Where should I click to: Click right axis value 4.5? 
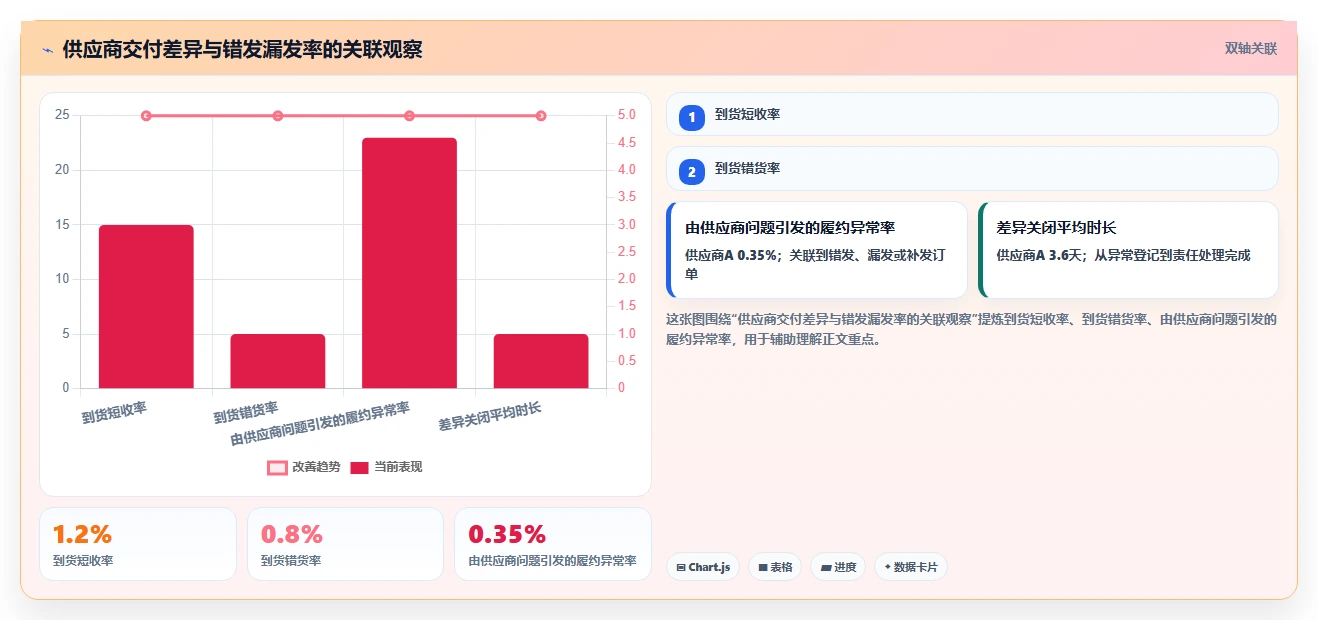click(x=627, y=142)
